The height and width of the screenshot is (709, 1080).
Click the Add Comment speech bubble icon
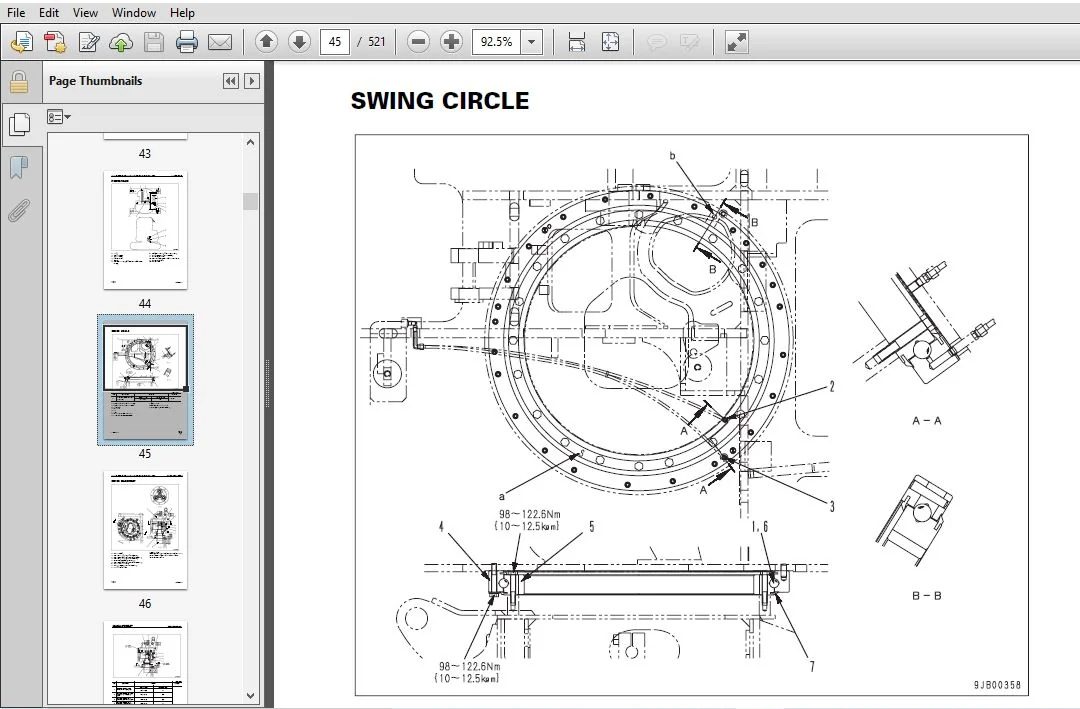click(656, 42)
